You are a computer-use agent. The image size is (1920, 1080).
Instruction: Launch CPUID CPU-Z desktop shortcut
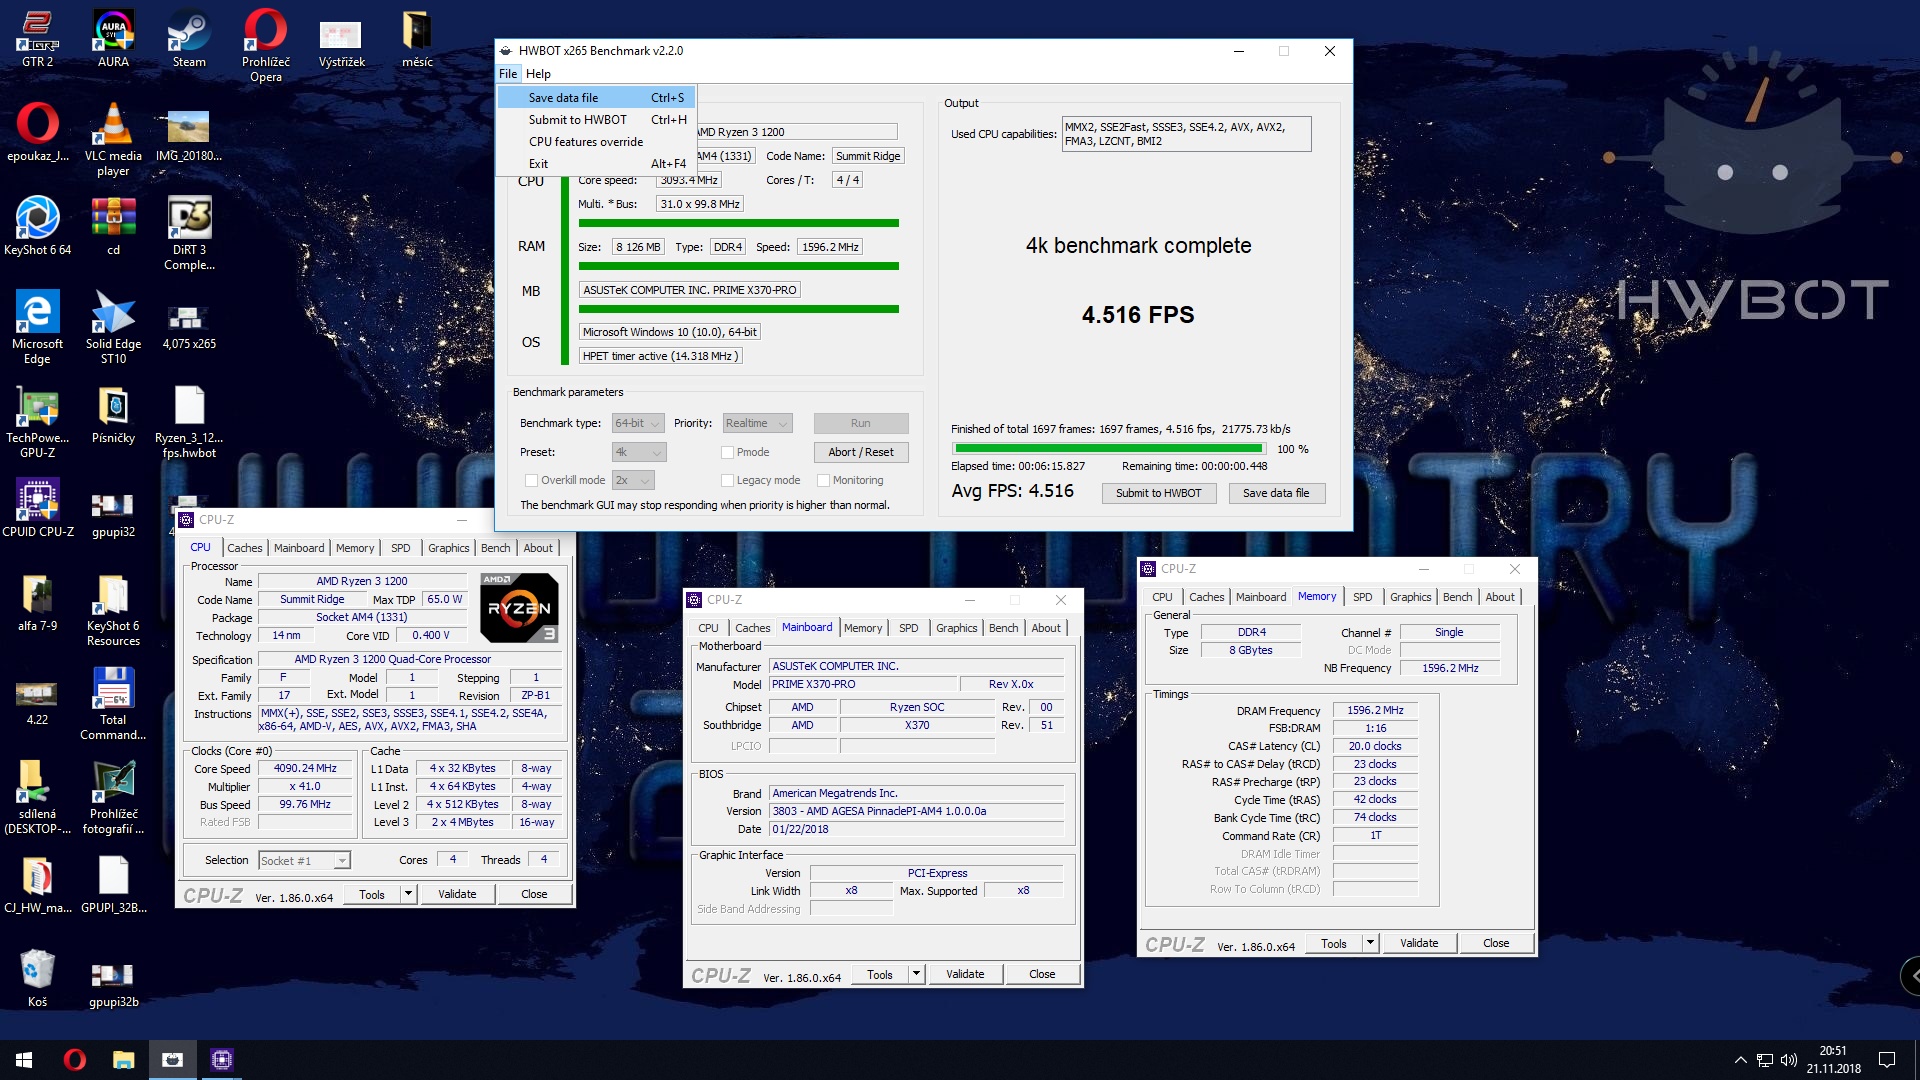(37, 510)
